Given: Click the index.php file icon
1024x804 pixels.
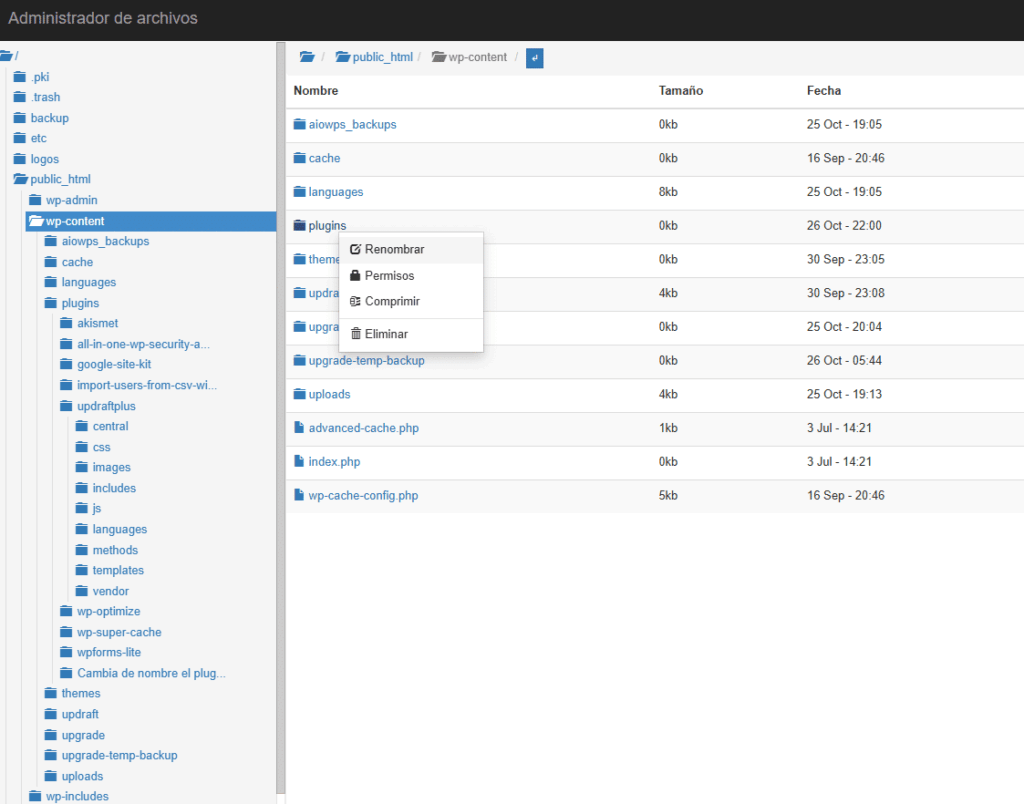Looking at the screenshot, I should coord(299,462).
